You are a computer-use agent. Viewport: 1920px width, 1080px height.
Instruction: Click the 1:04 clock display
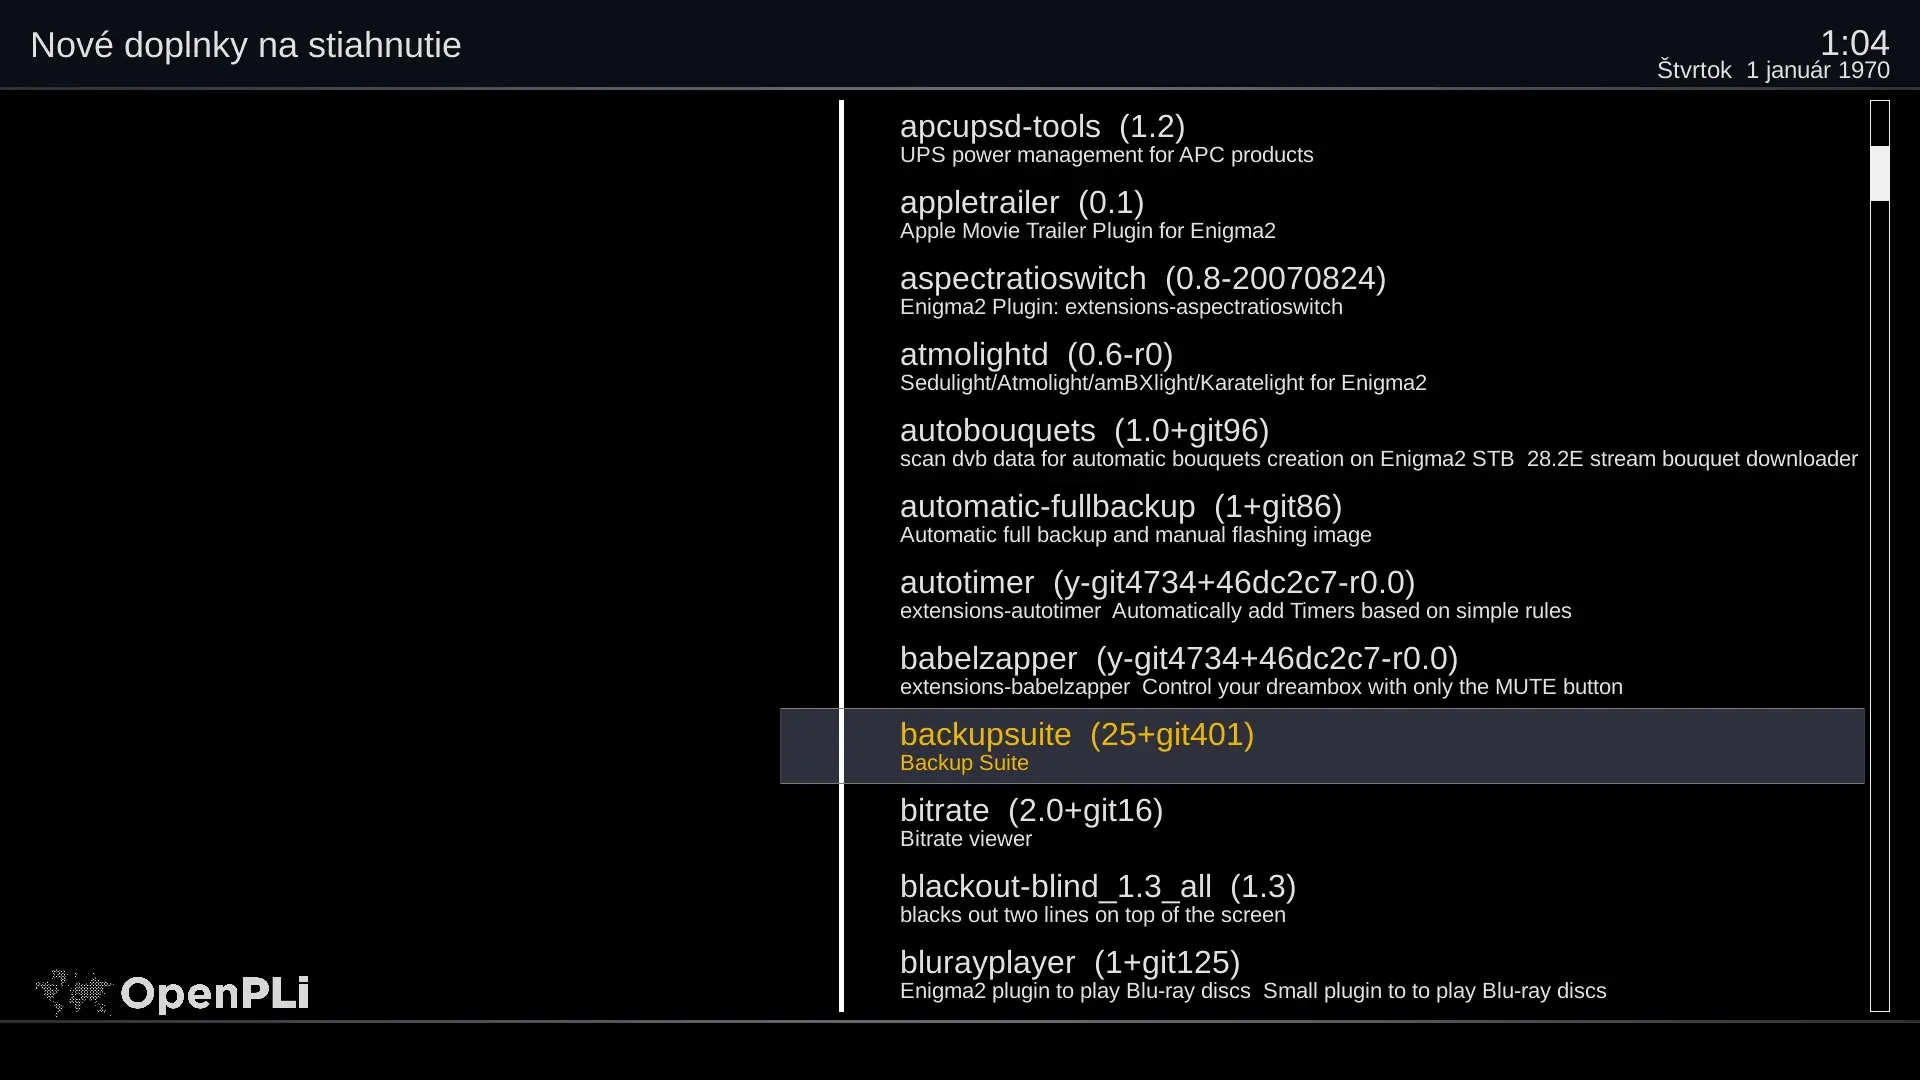coord(1854,42)
